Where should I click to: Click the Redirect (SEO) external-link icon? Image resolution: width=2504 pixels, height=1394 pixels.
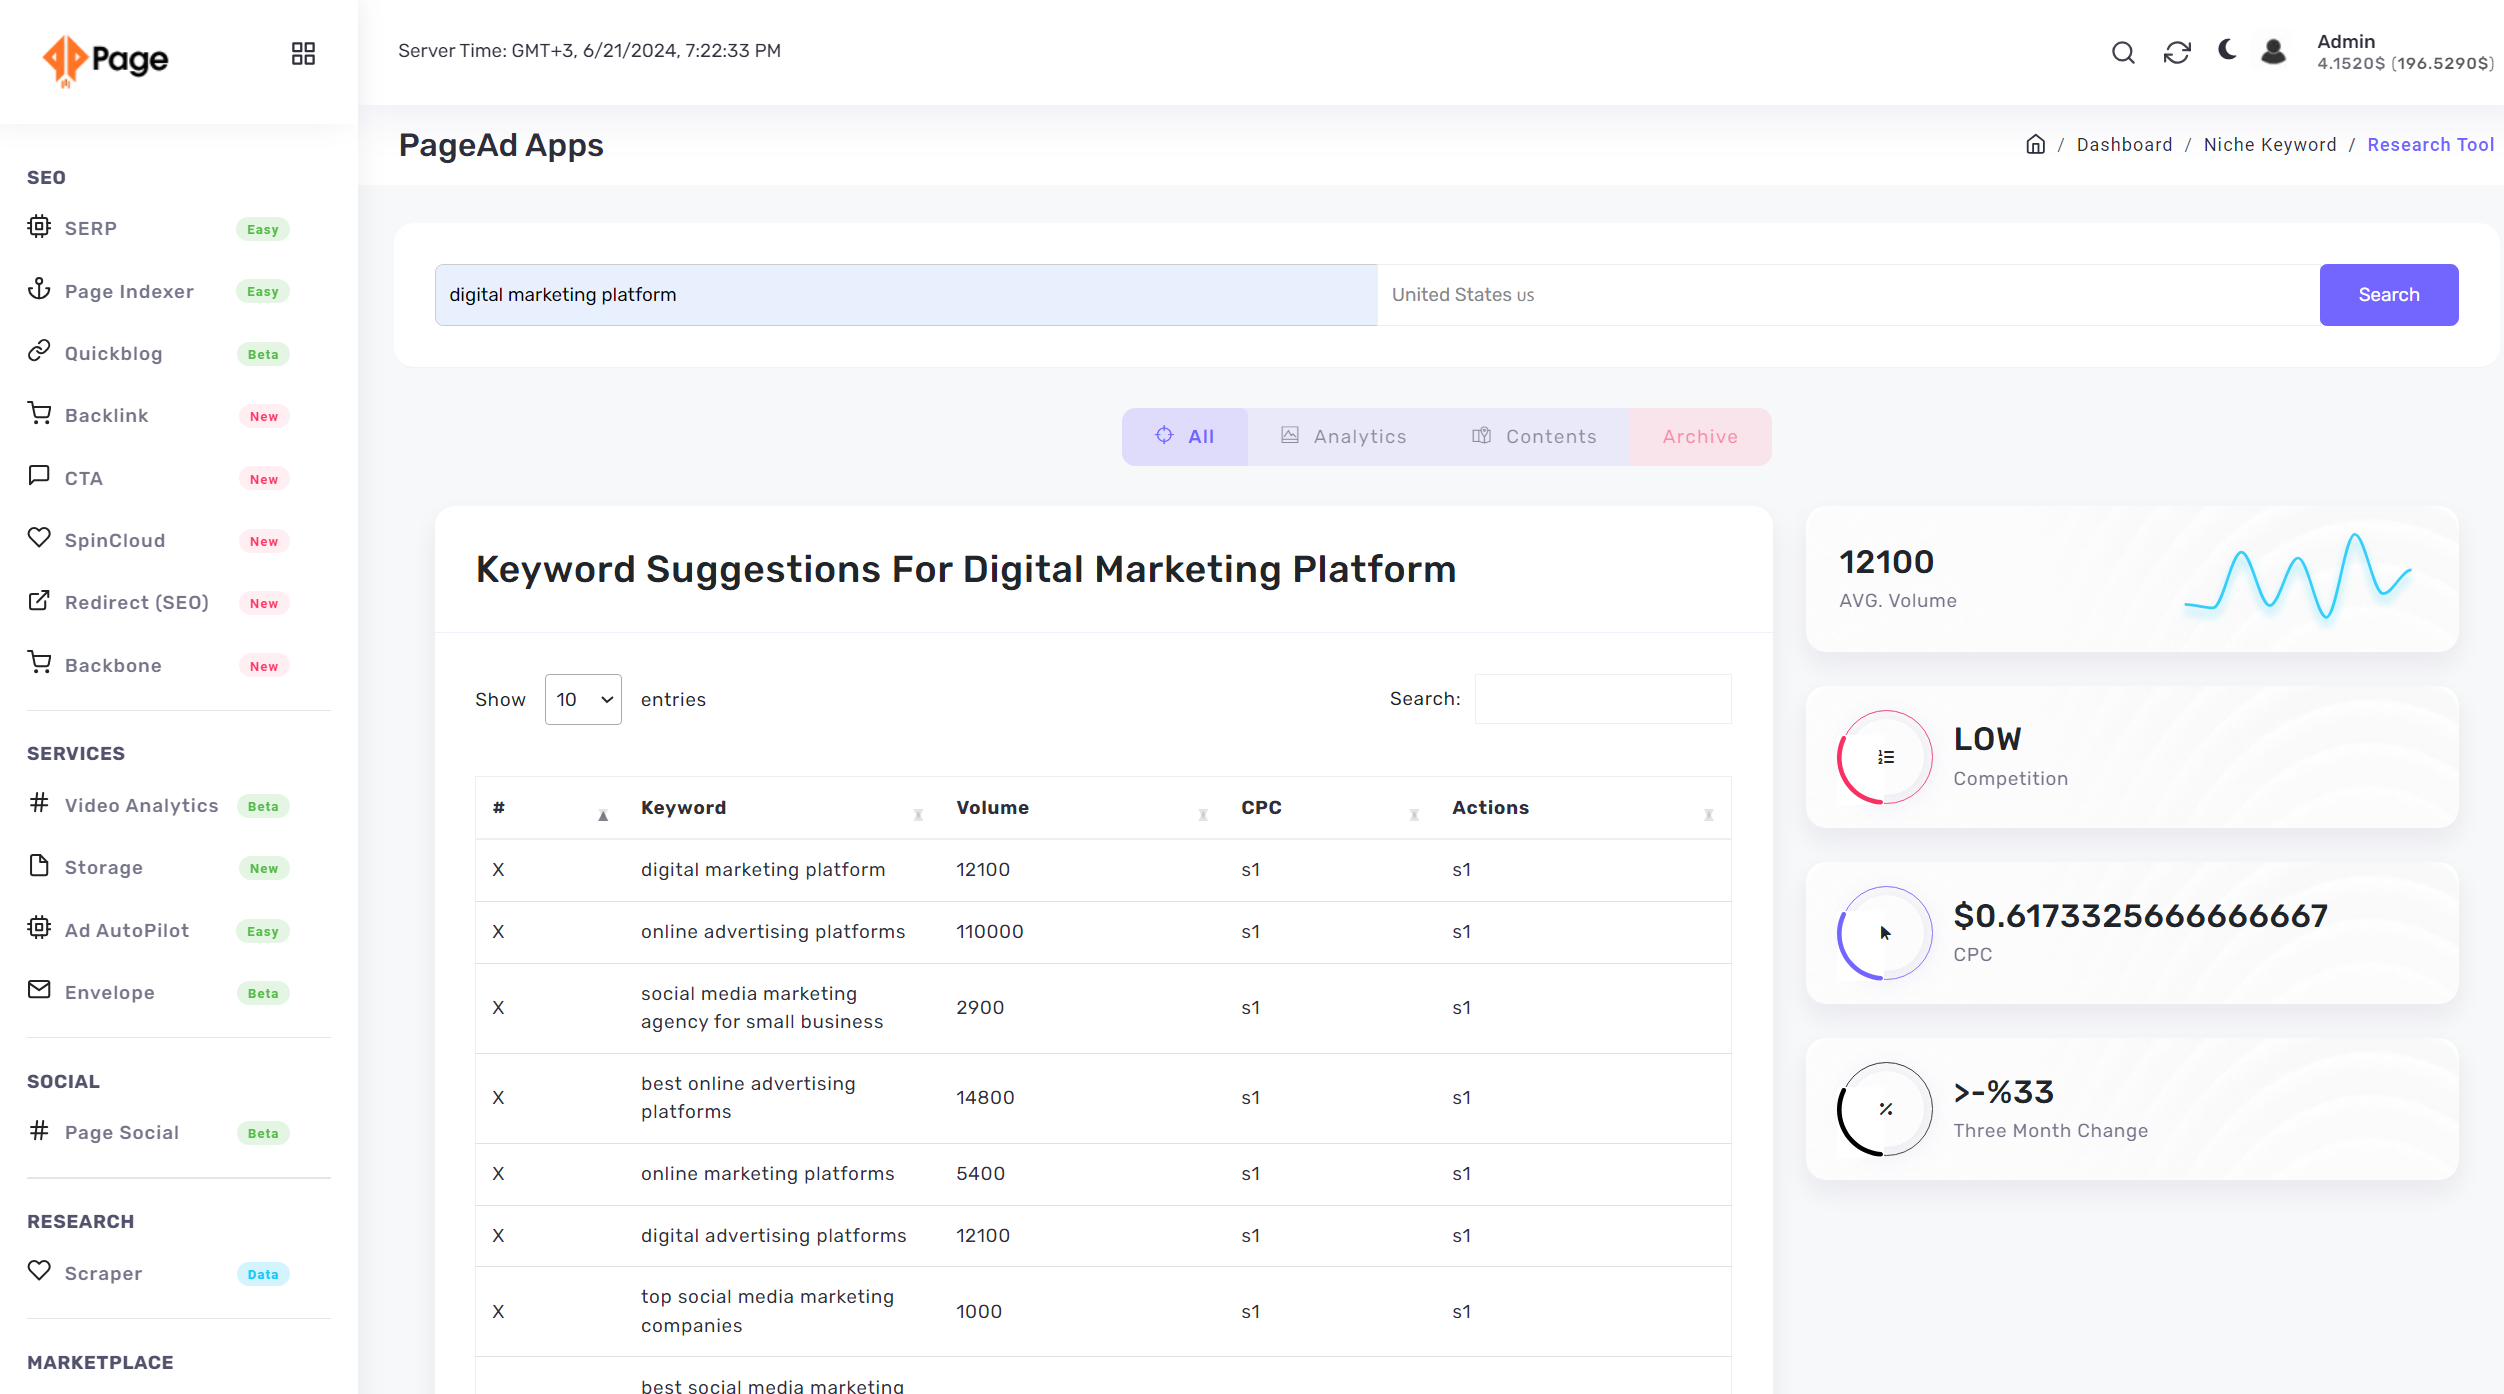tap(39, 600)
